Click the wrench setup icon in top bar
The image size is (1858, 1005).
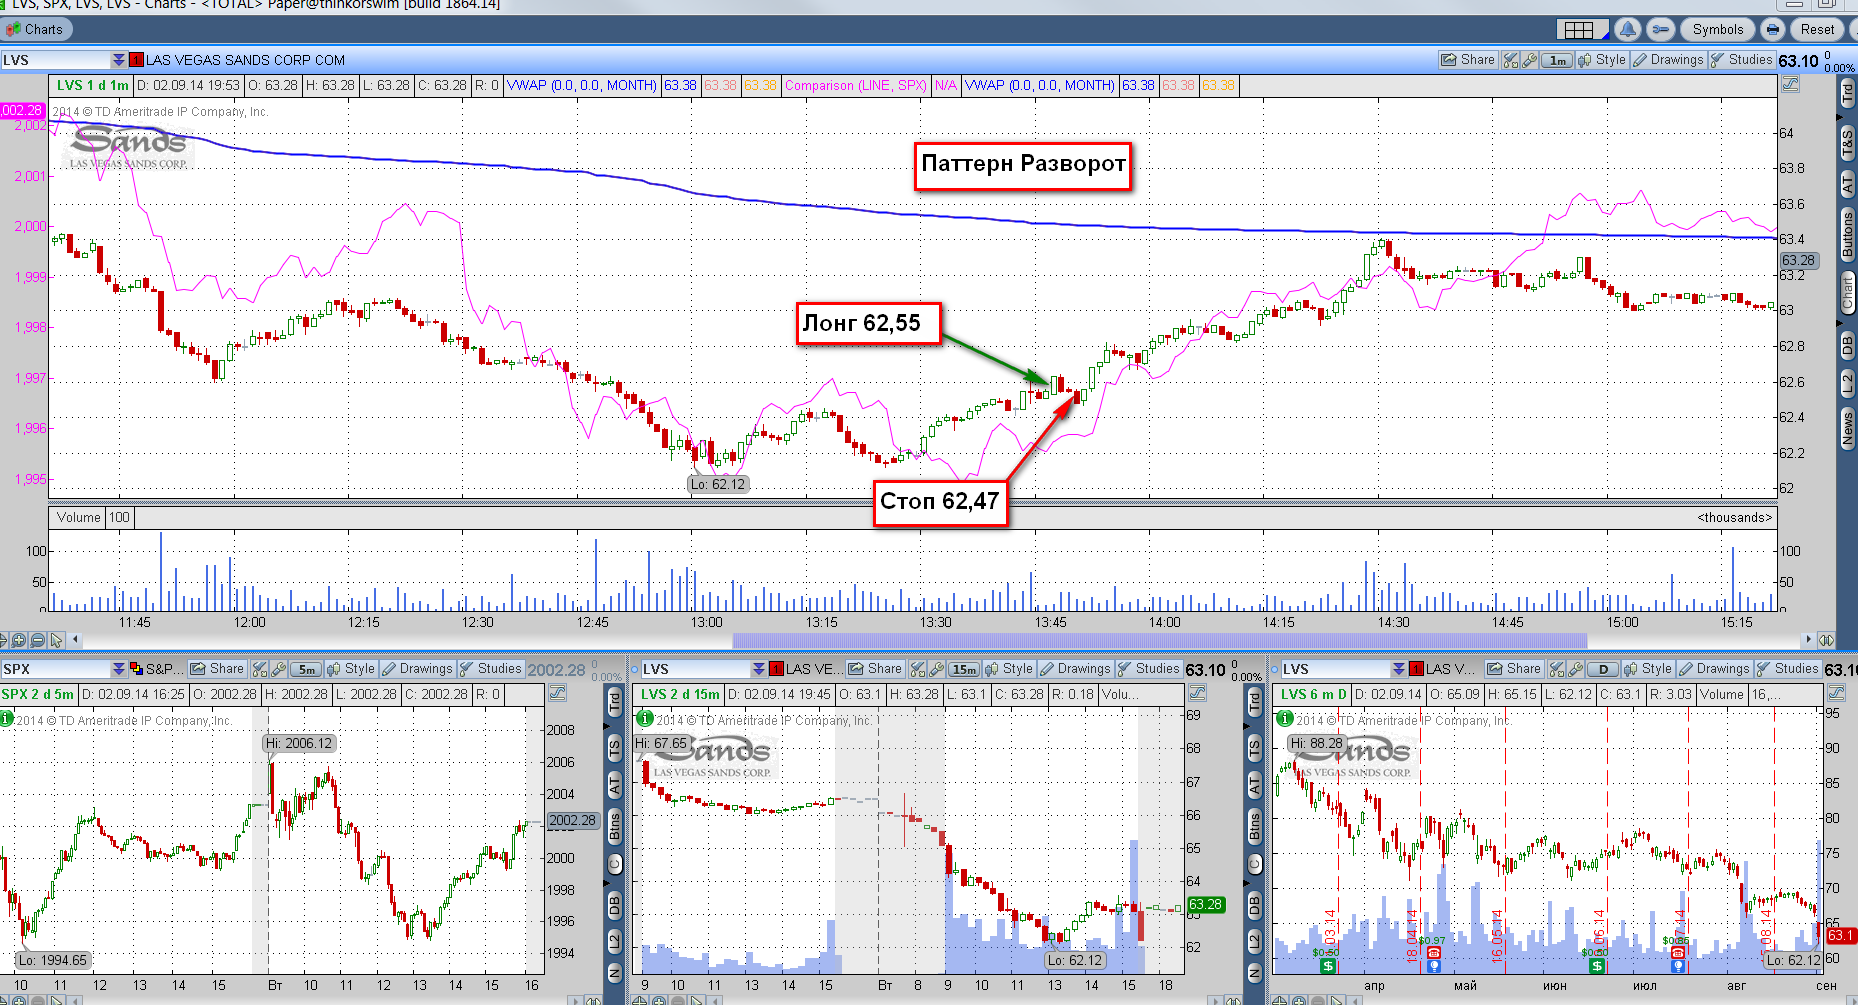click(x=1660, y=29)
